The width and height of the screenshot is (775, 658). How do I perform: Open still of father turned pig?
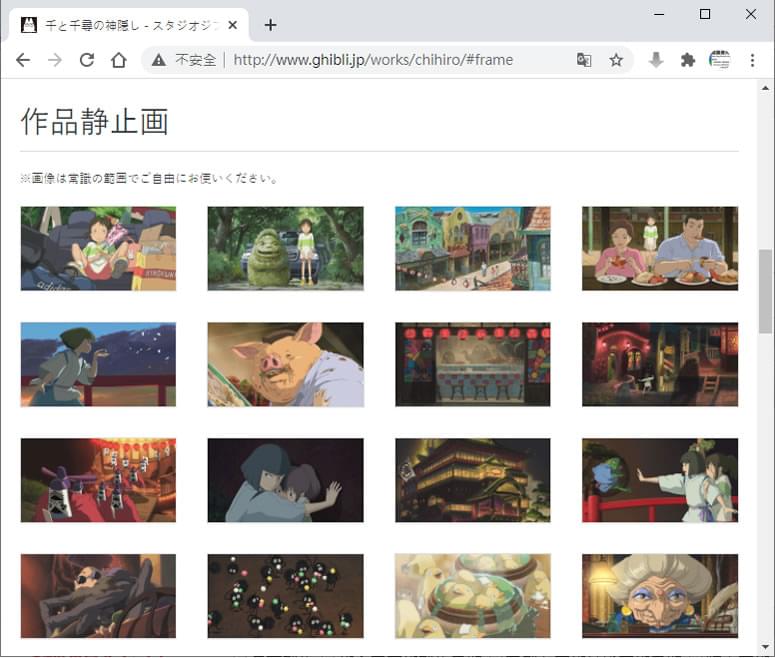point(286,364)
